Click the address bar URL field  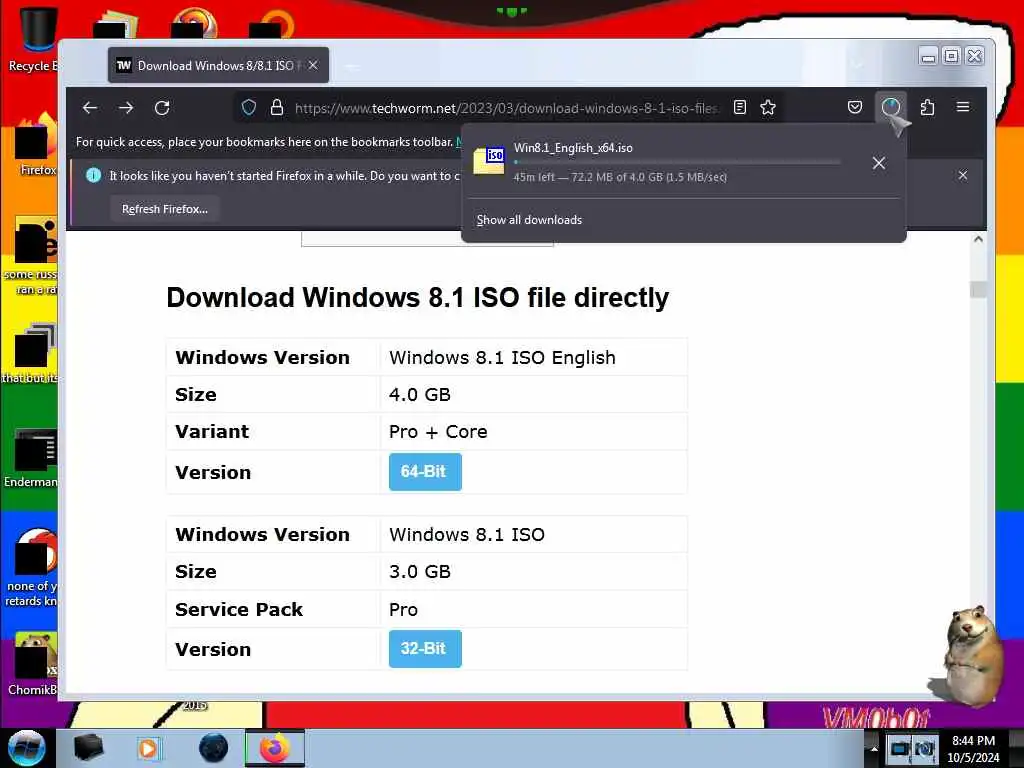506,108
